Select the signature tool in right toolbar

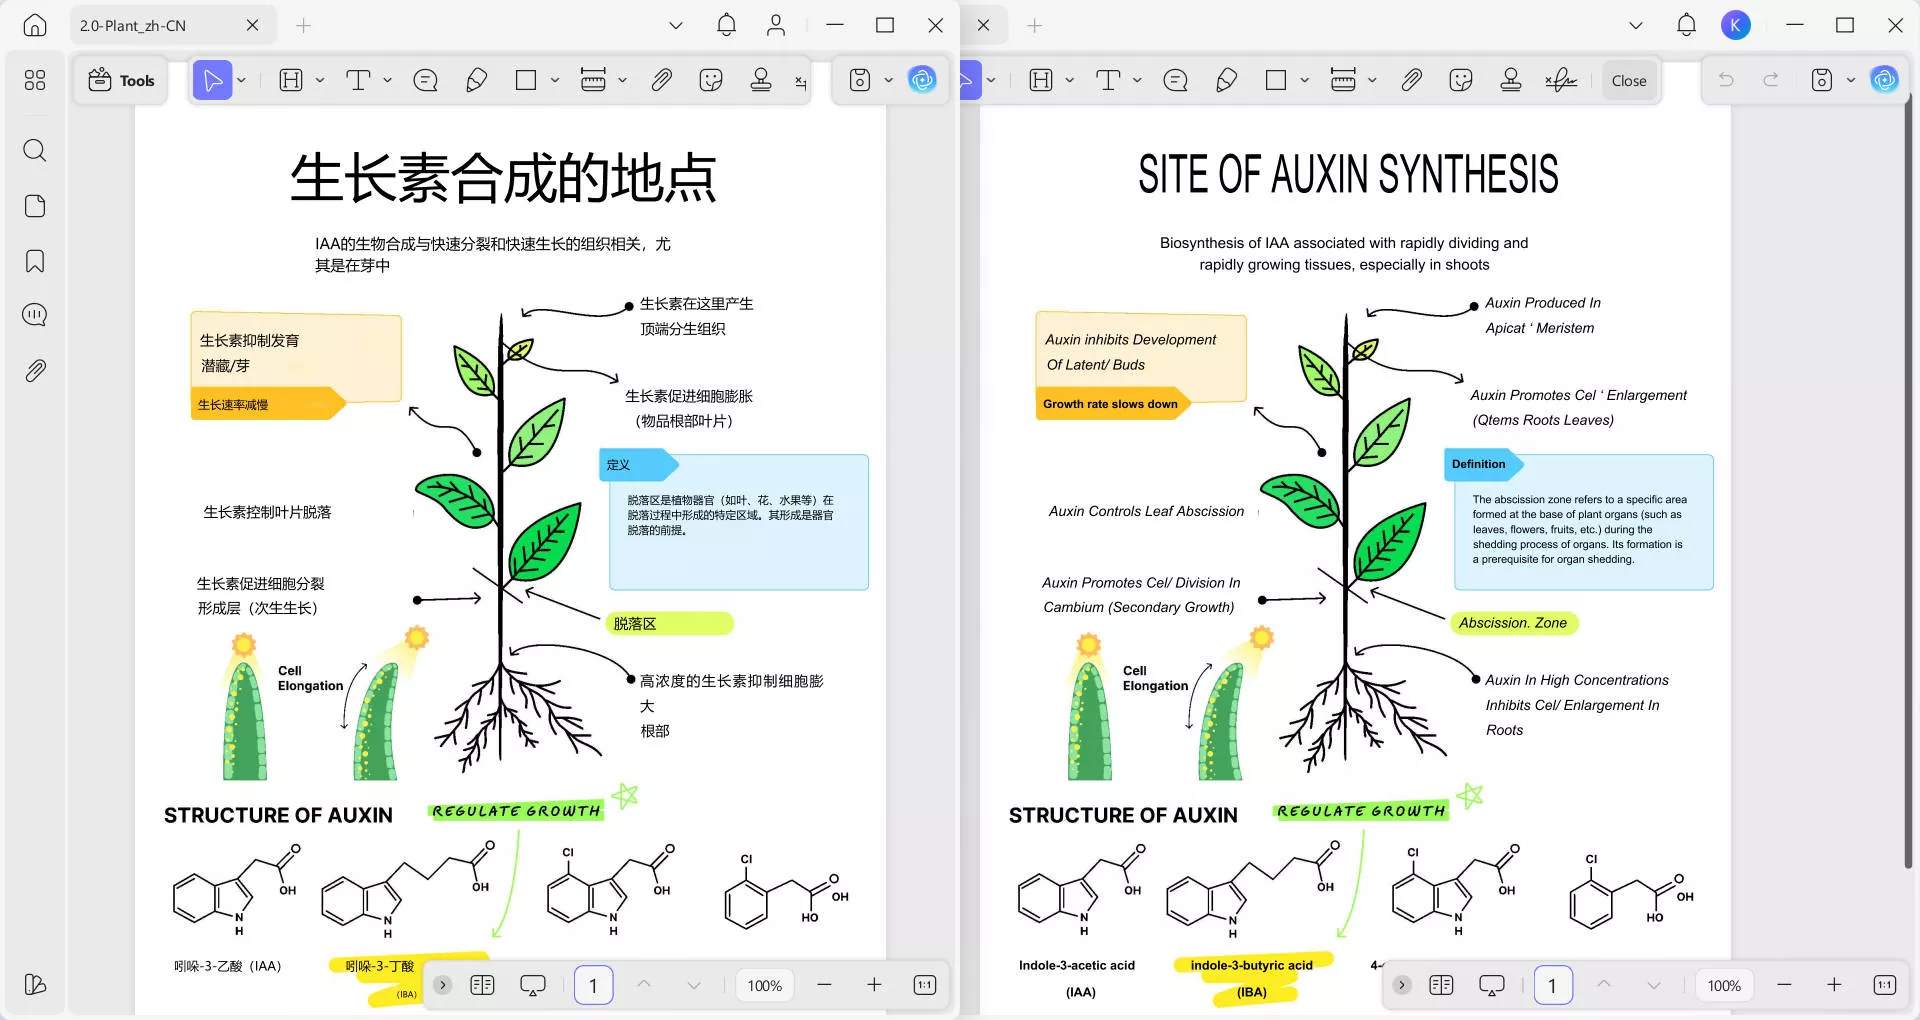tap(1561, 80)
